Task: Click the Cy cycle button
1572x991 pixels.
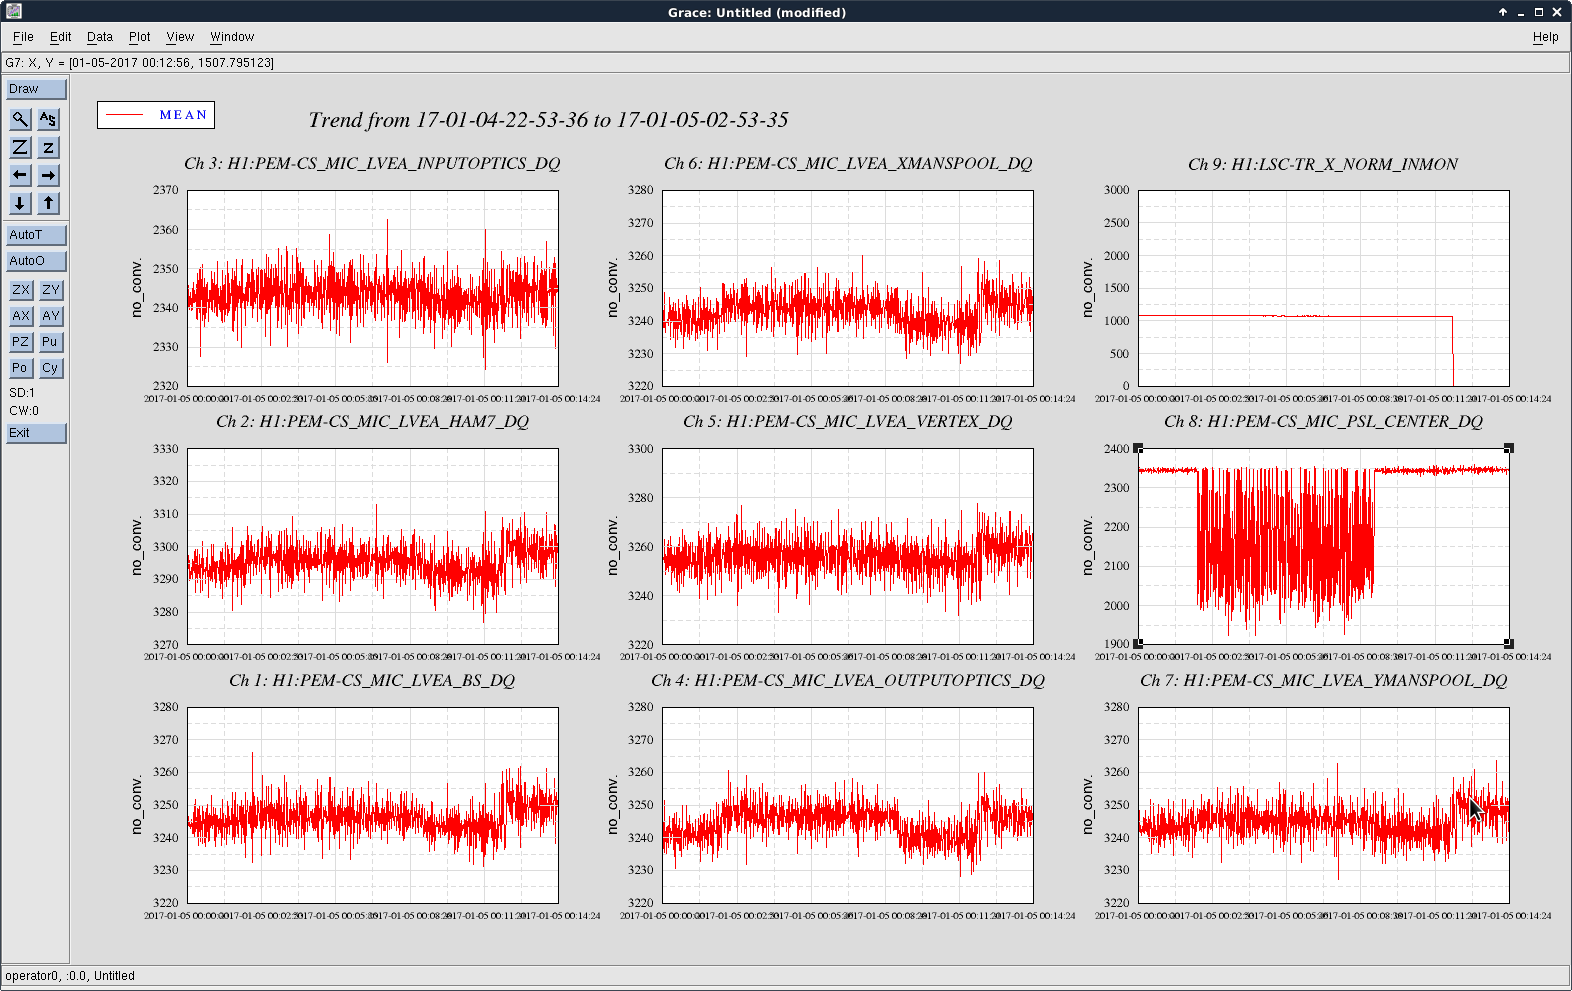Action: coord(51,368)
